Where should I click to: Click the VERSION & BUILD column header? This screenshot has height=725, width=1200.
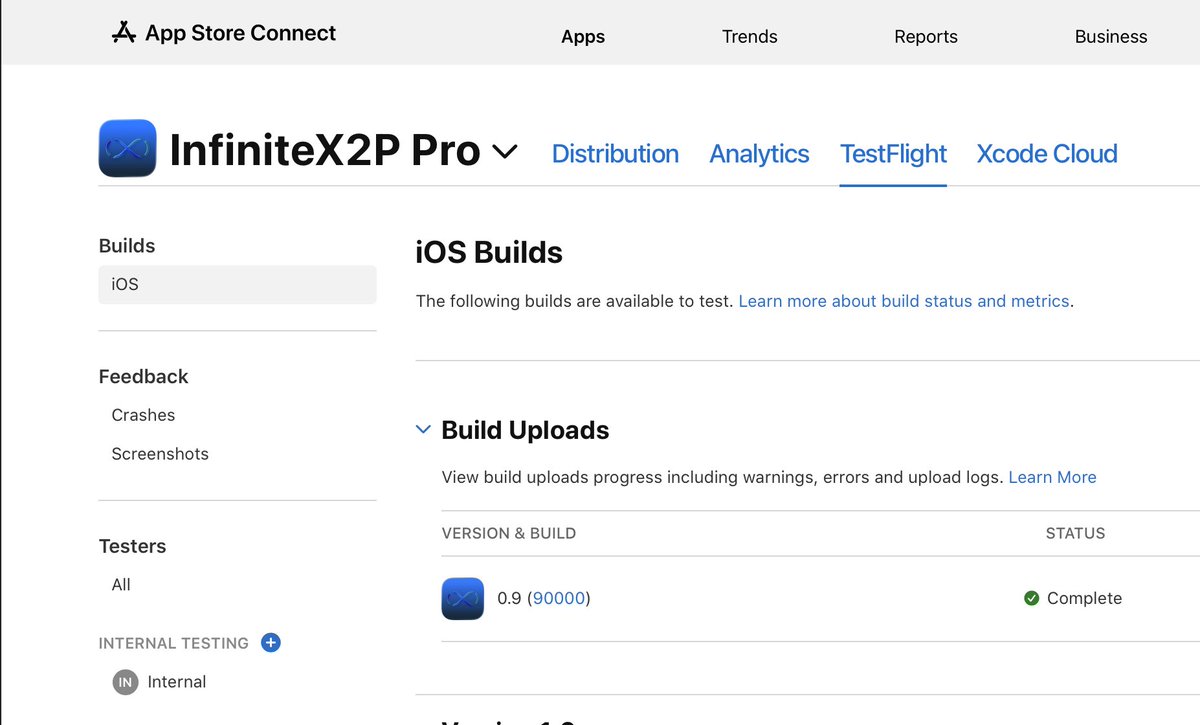point(509,533)
